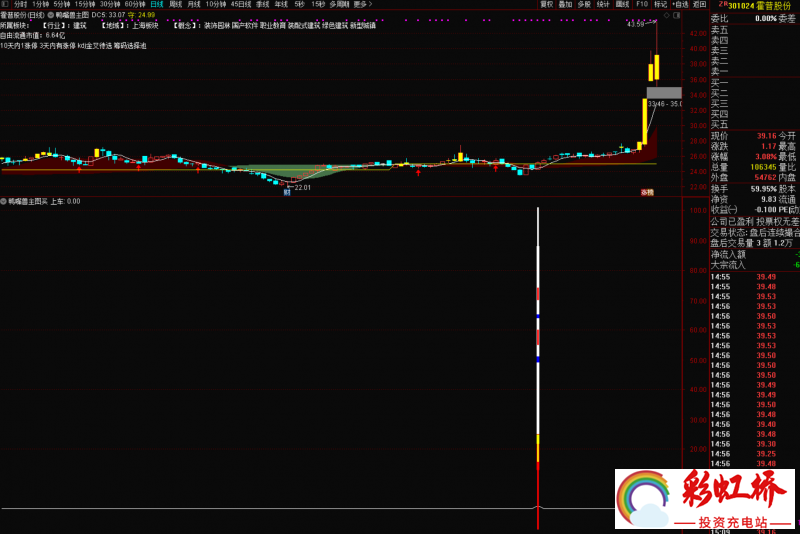Select the 5秒 period tab
This screenshot has height=534, width=800.
299,4
